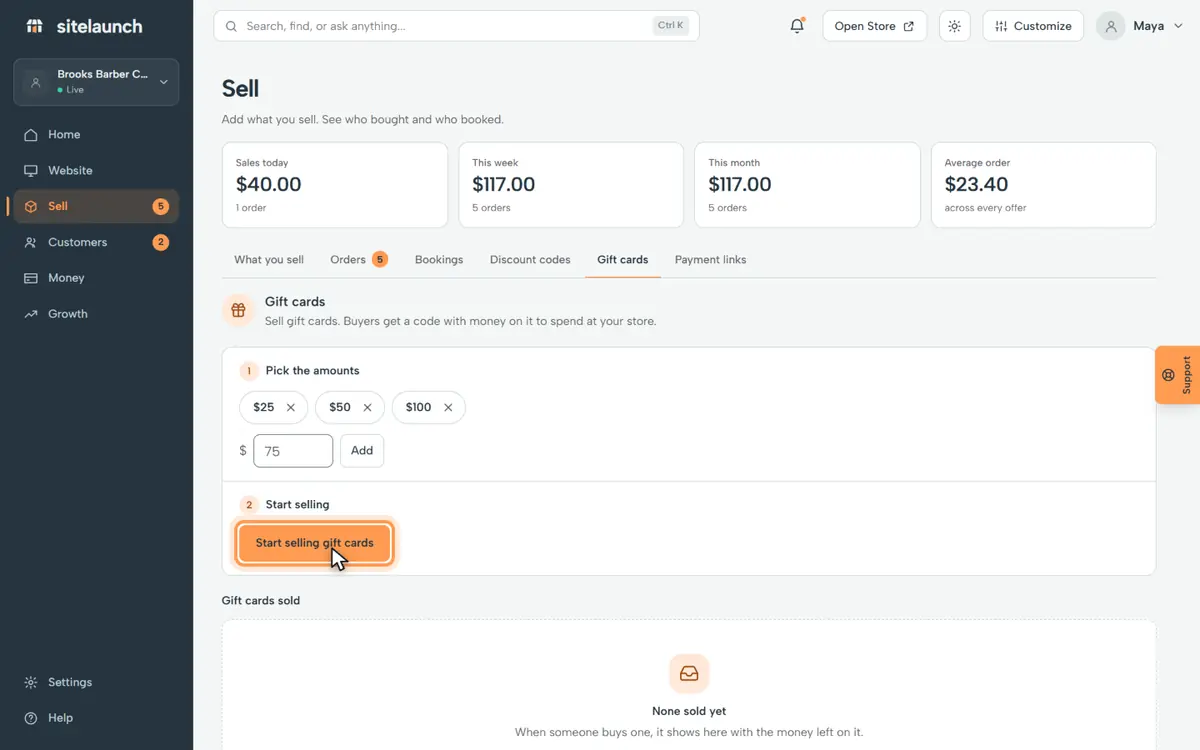Screen dimensions: 1200x750
Task: Click the store avatar icon in switcher
Action: (36, 82)
